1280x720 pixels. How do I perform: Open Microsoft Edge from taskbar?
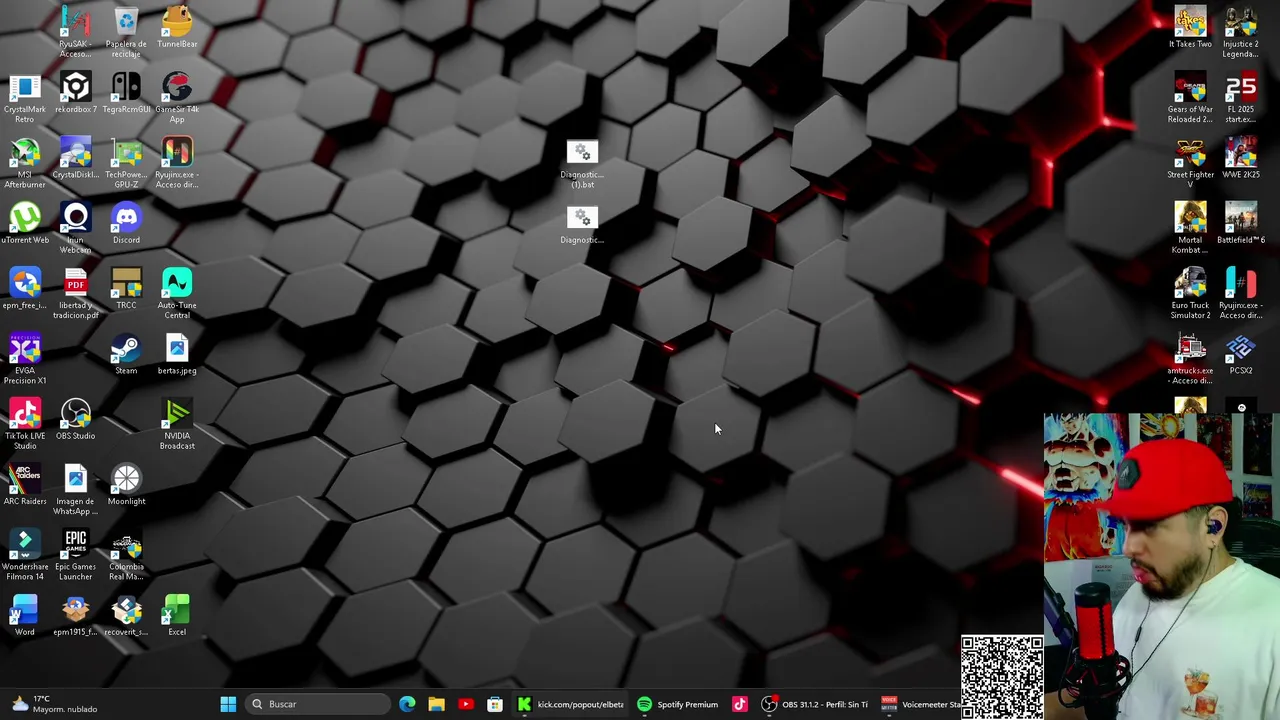(407, 704)
